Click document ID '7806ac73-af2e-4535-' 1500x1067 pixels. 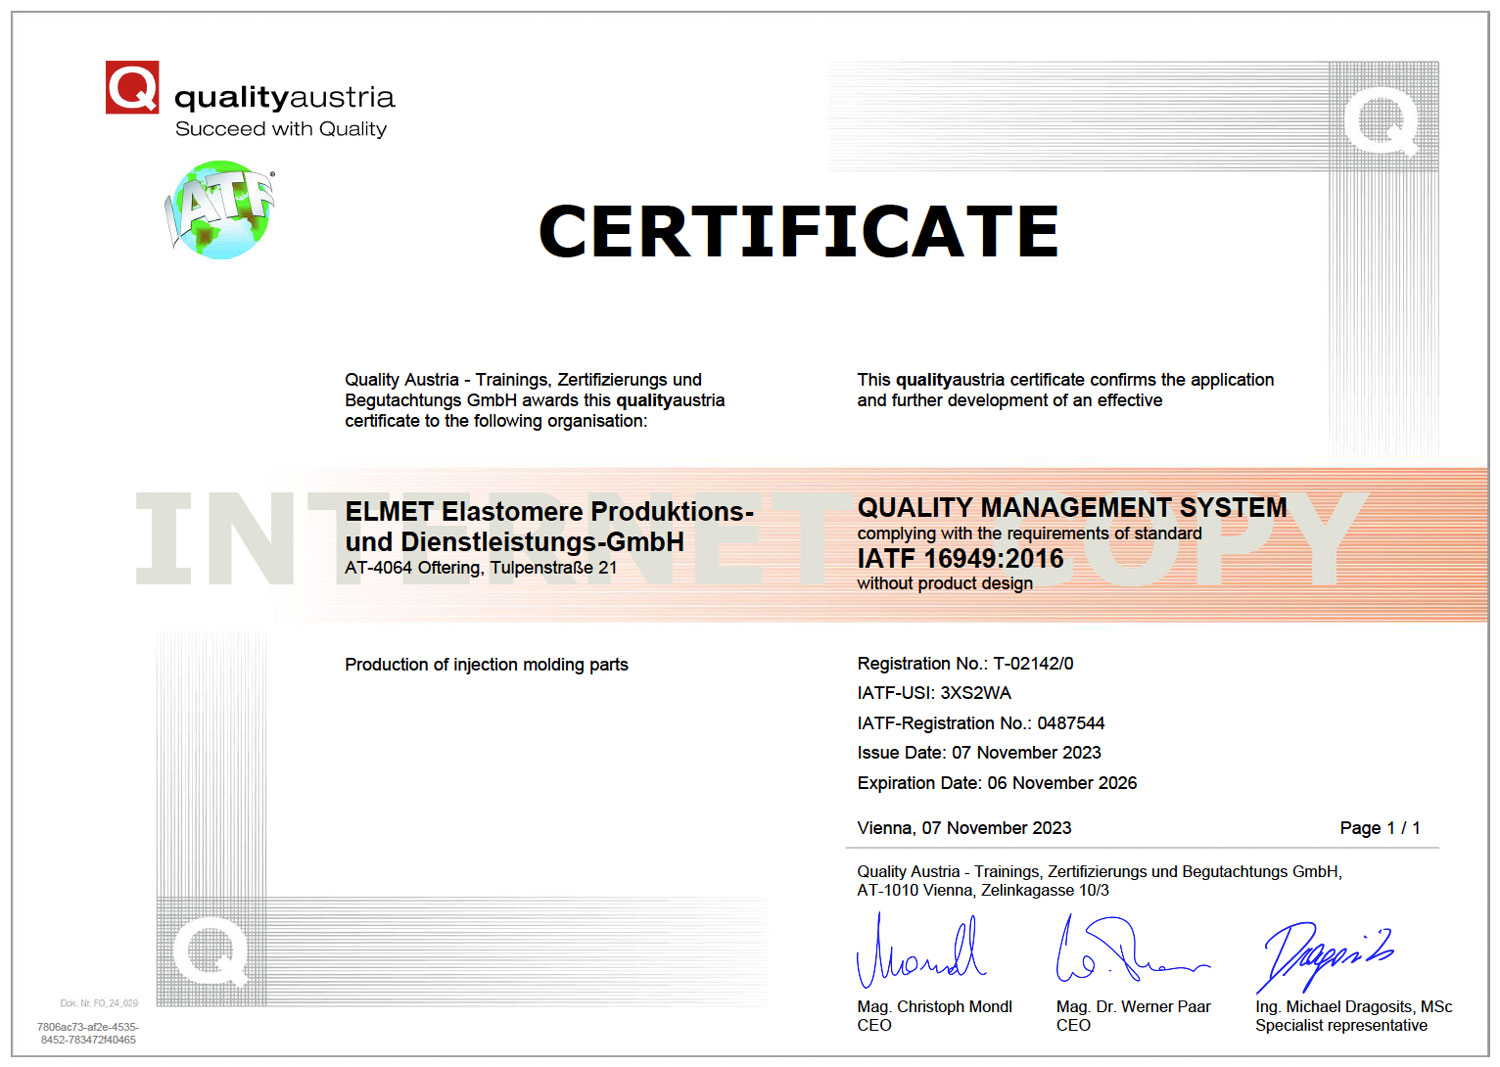coord(88,1027)
